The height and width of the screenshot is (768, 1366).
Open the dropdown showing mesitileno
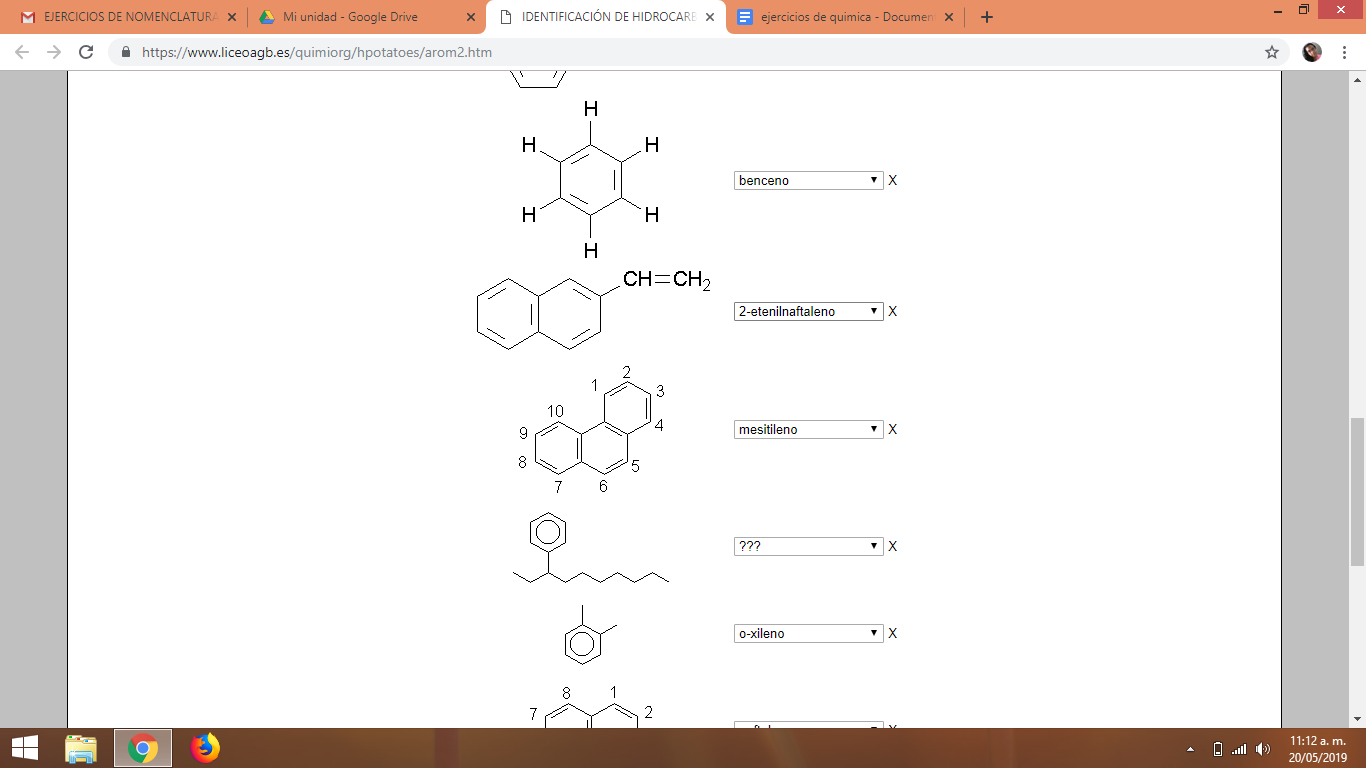[808, 430]
